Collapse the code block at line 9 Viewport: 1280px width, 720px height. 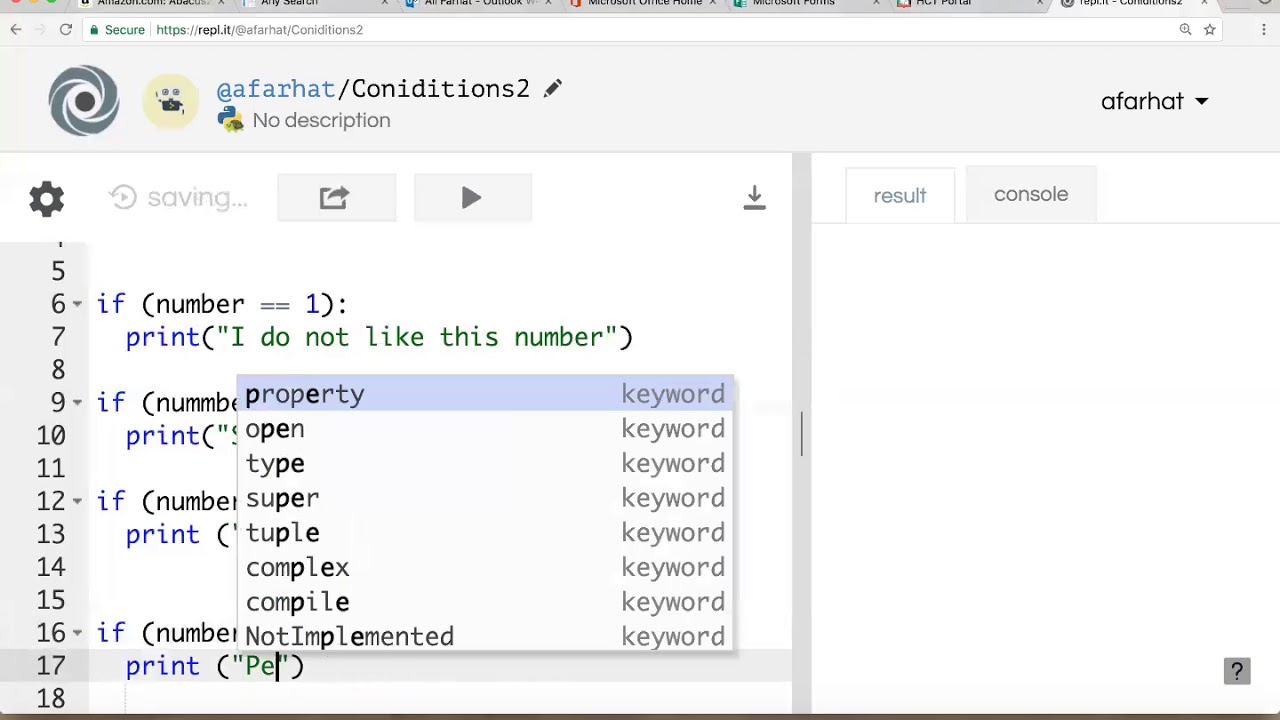77,402
